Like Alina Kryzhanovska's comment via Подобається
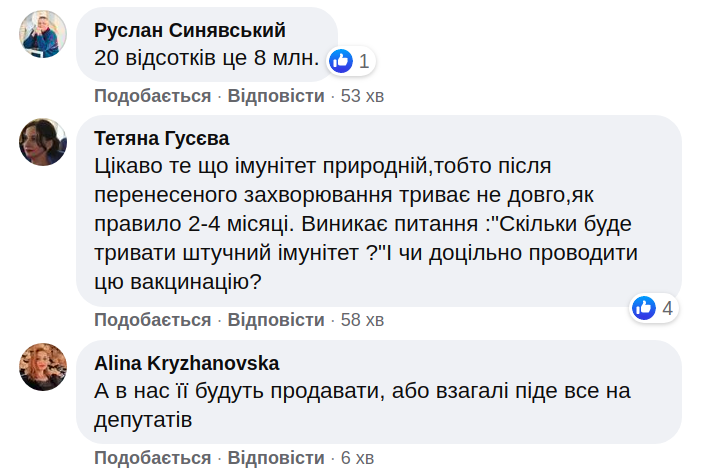This screenshot has width=706, height=474. click(x=152, y=458)
